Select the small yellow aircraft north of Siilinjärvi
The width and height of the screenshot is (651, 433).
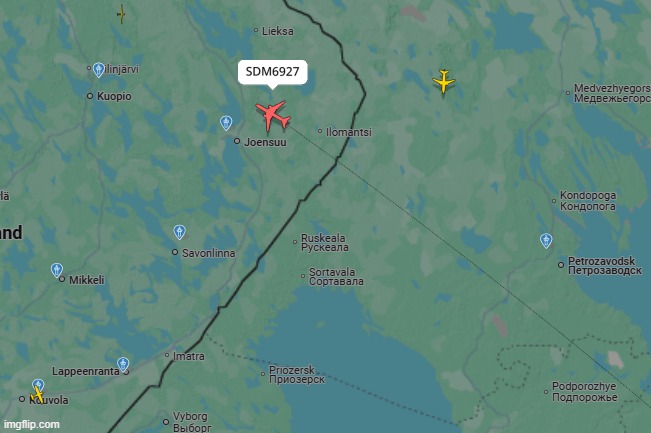[x=121, y=14]
